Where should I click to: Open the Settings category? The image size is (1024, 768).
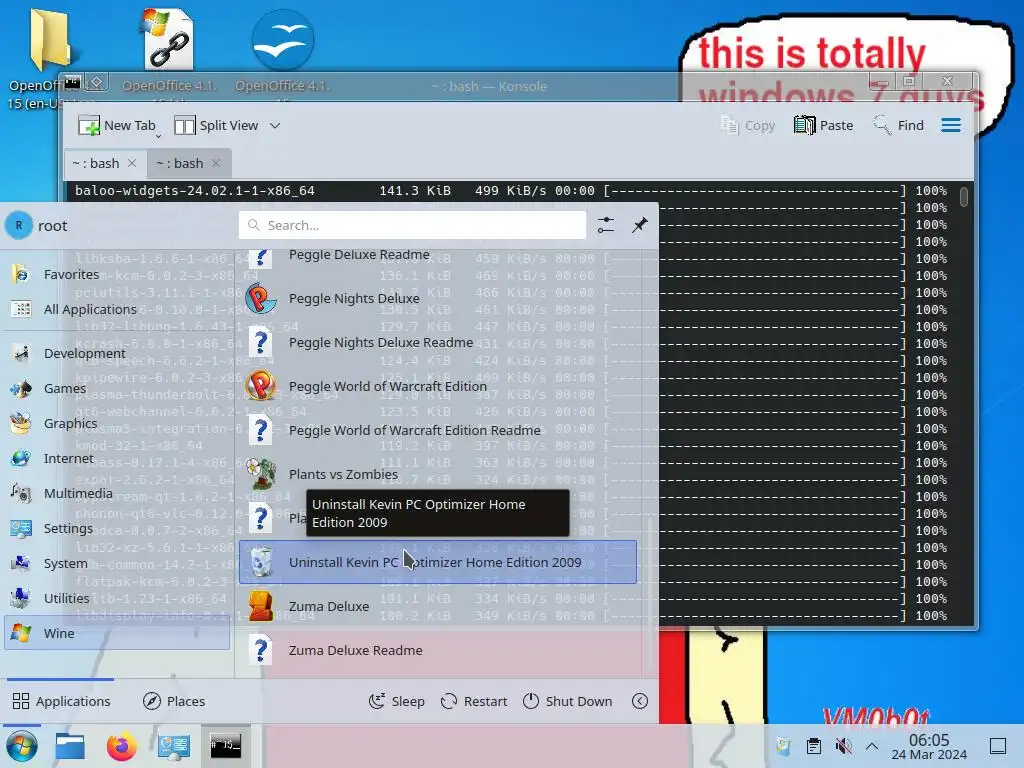(116, 528)
